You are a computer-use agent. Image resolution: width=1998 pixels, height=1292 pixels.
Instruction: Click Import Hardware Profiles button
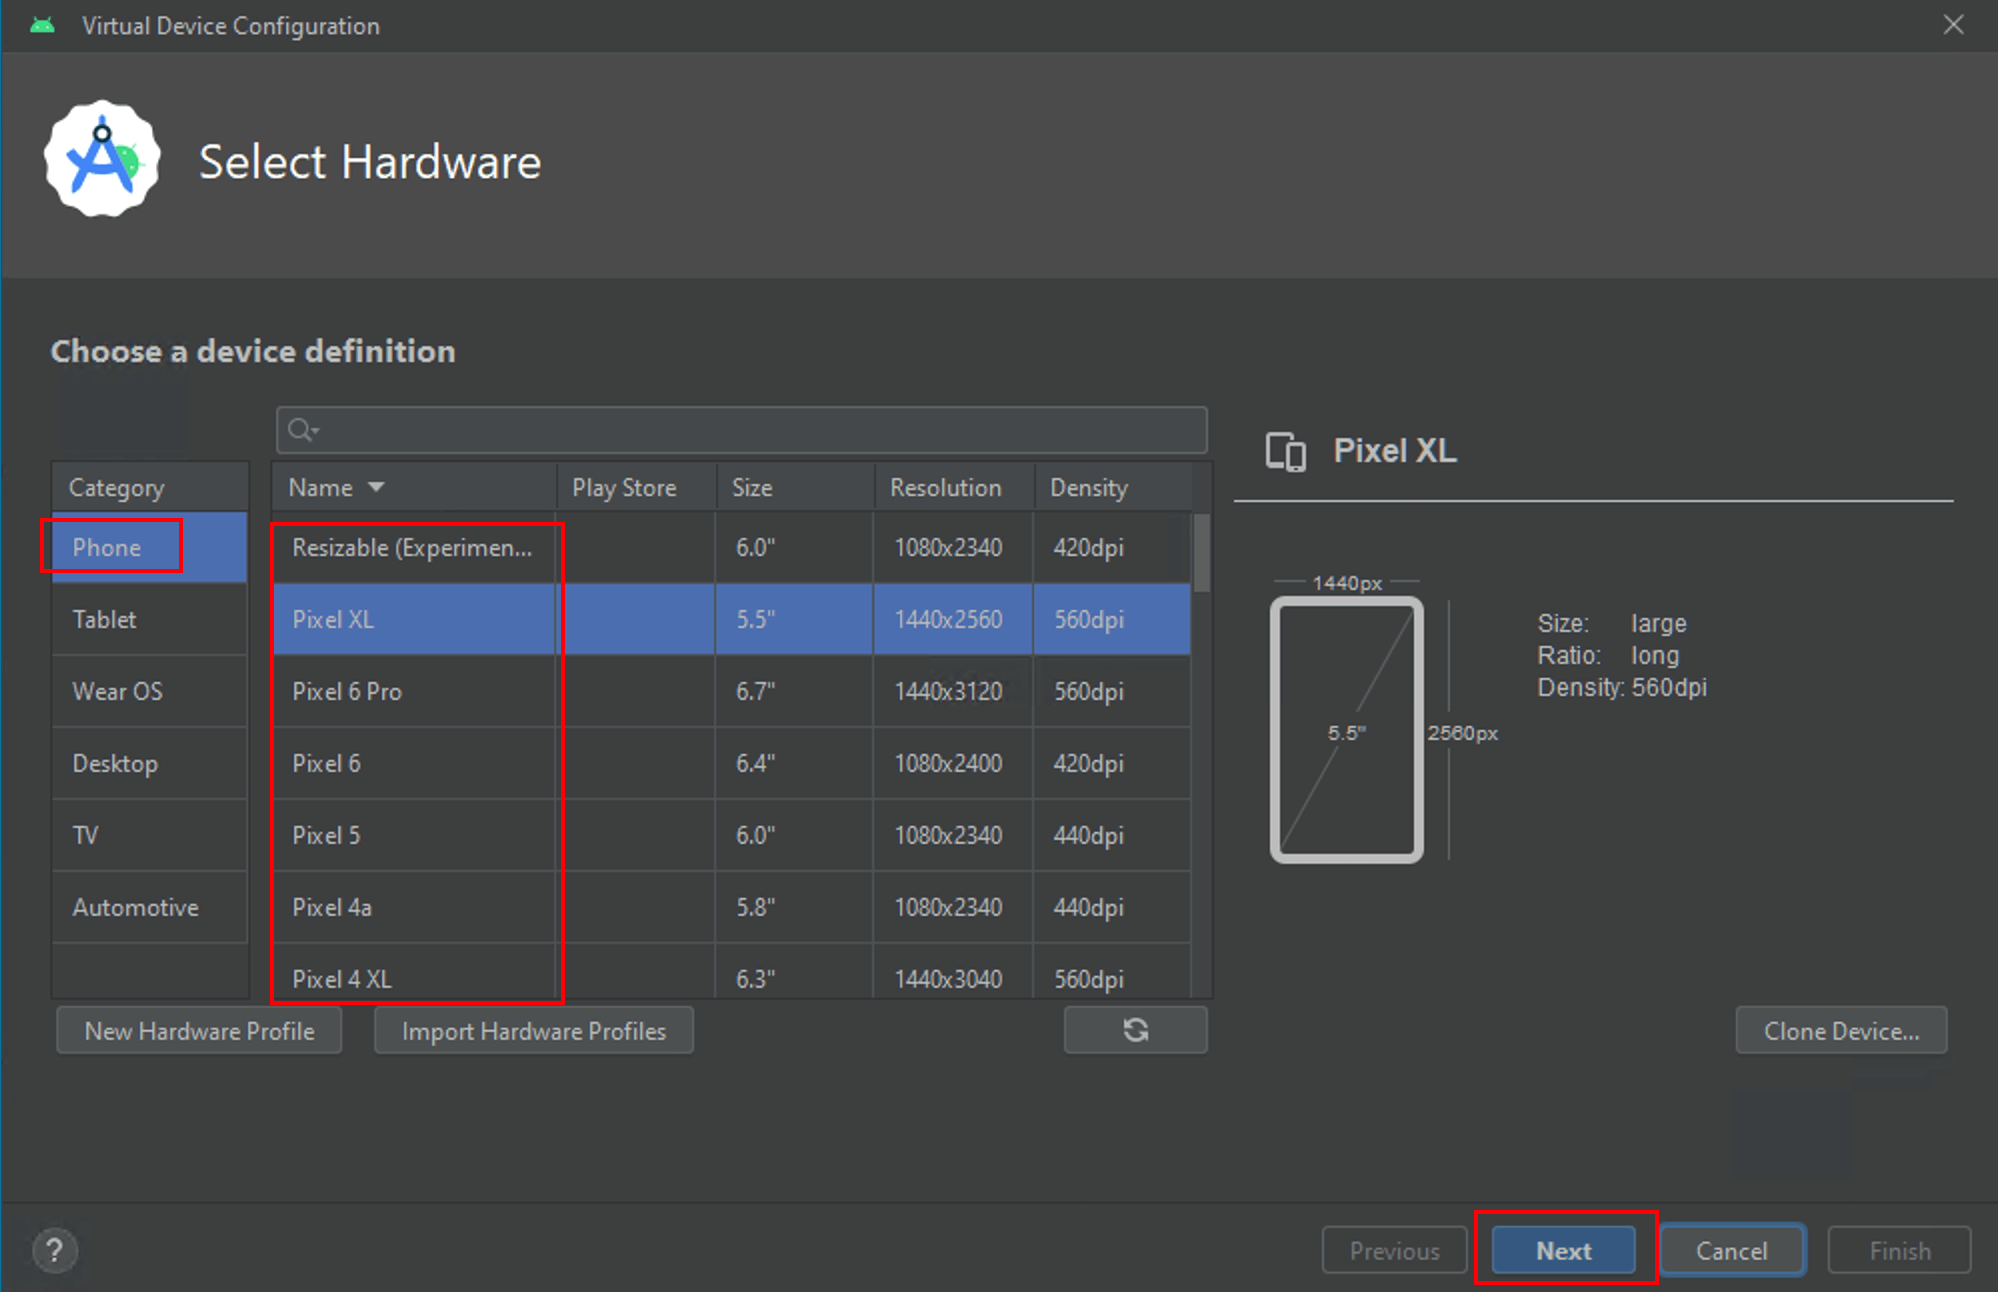[x=533, y=1030]
